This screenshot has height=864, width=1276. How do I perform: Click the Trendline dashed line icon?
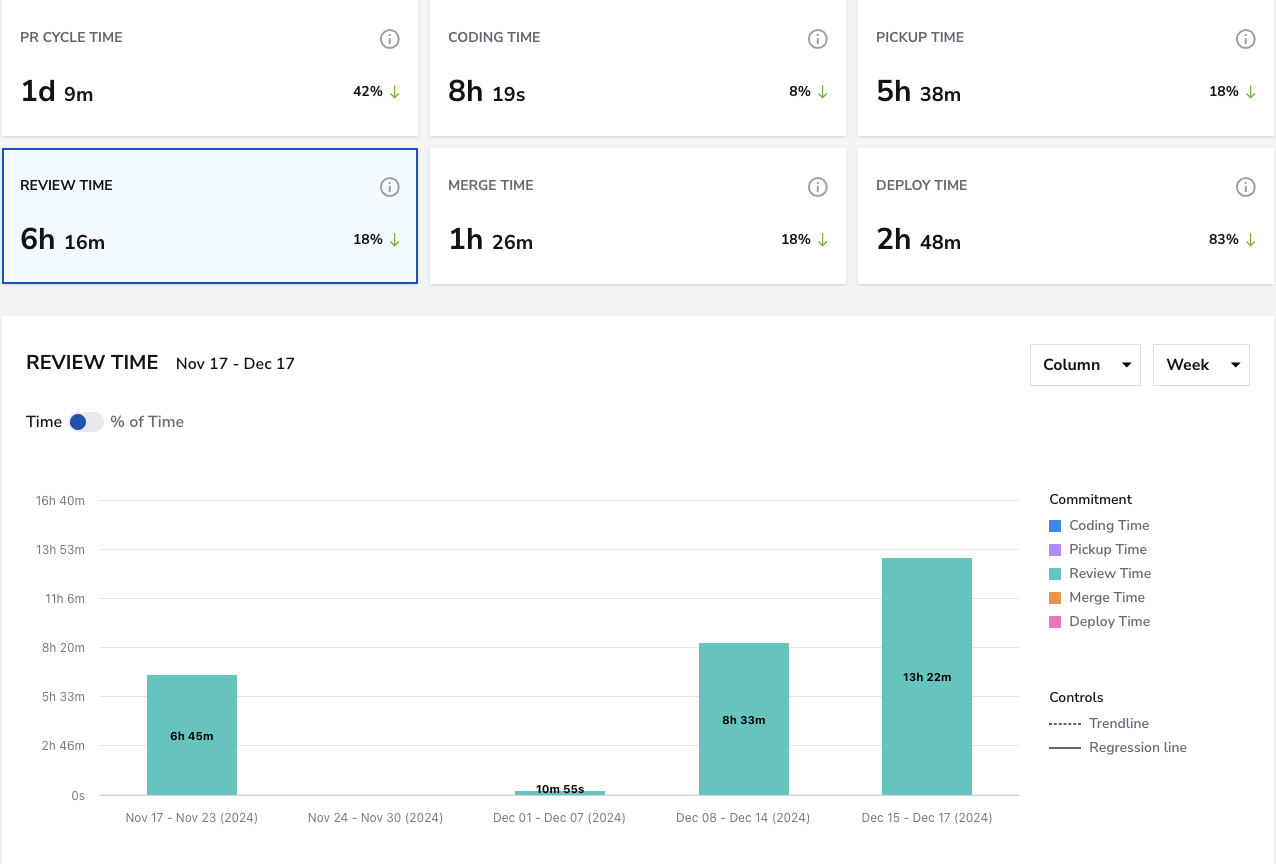pyautogui.click(x=1065, y=723)
